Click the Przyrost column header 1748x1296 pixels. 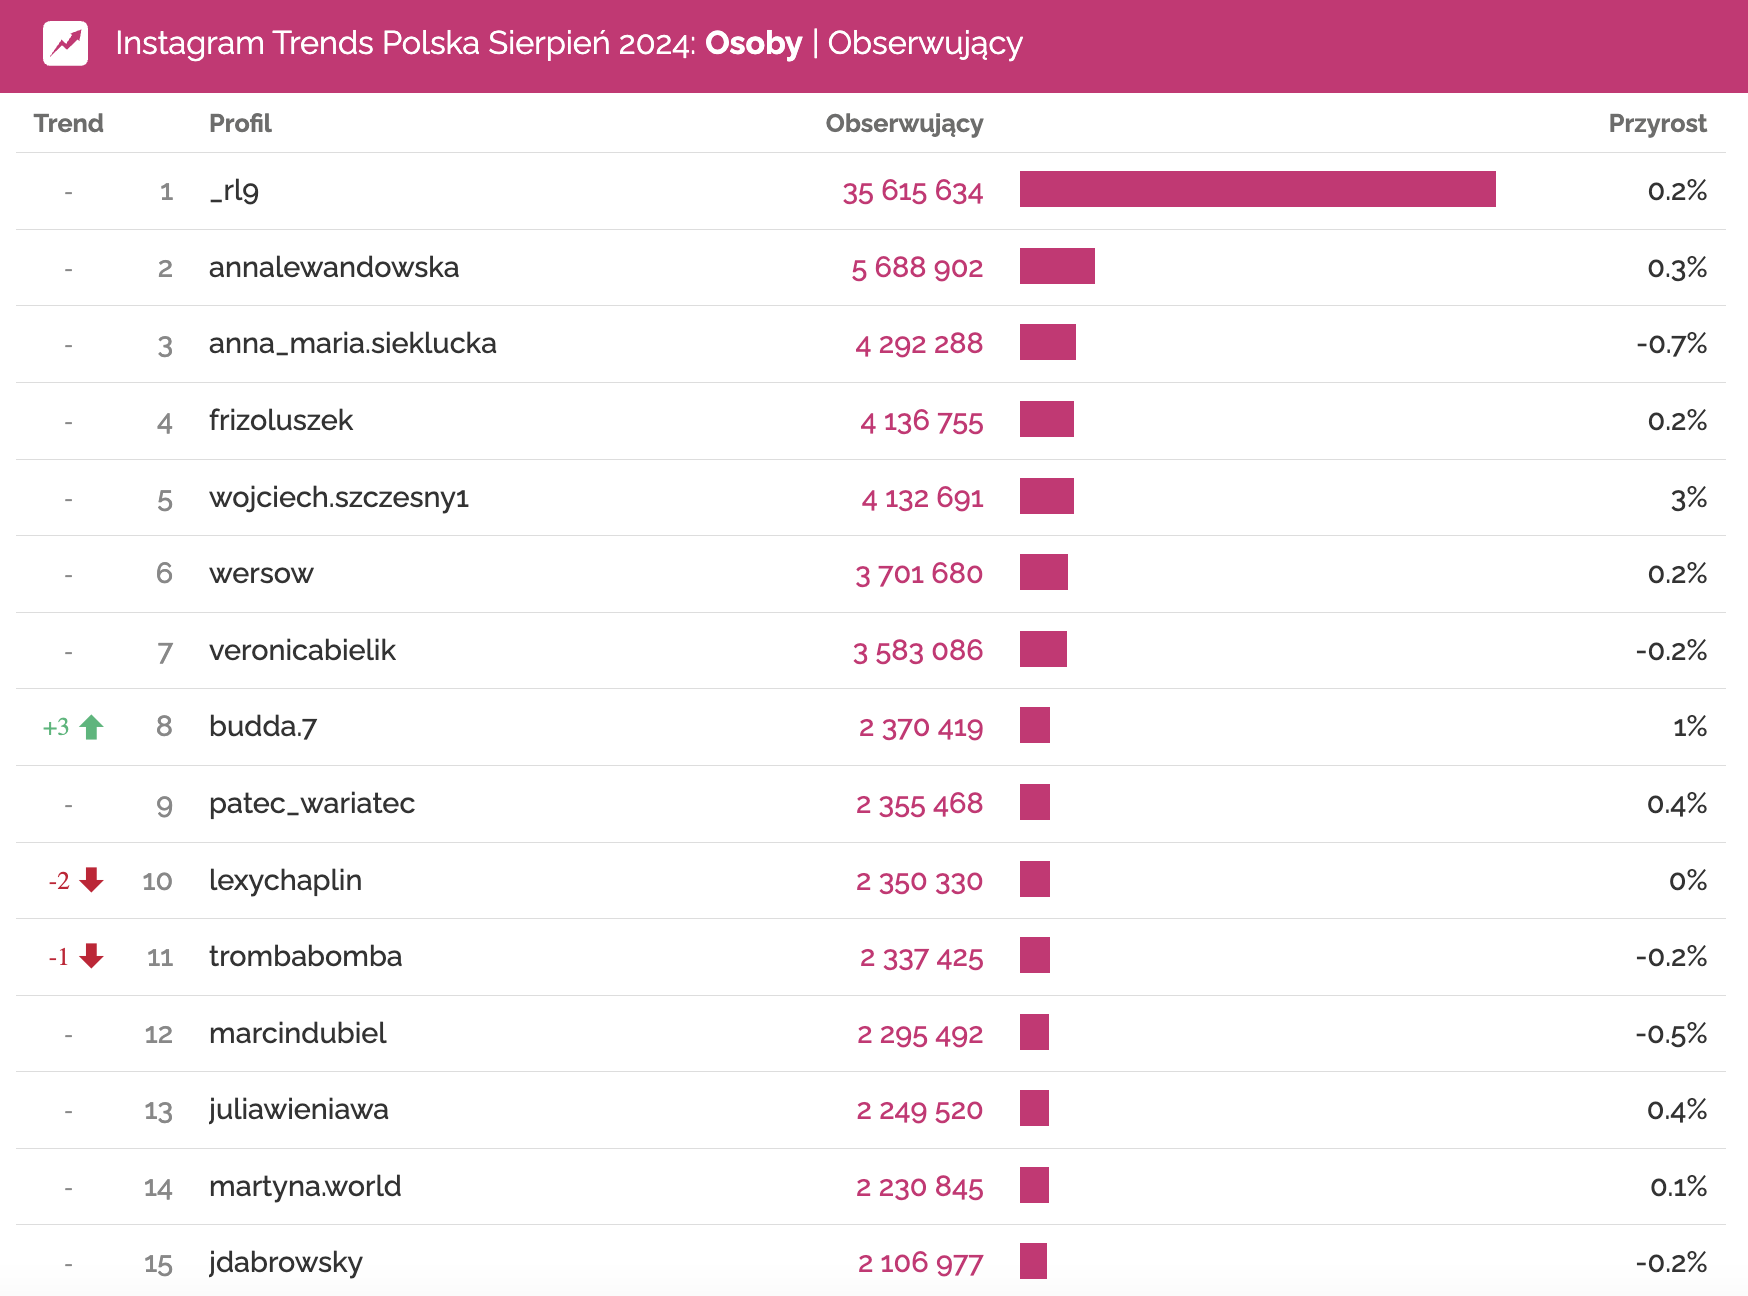pos(1657,123)
